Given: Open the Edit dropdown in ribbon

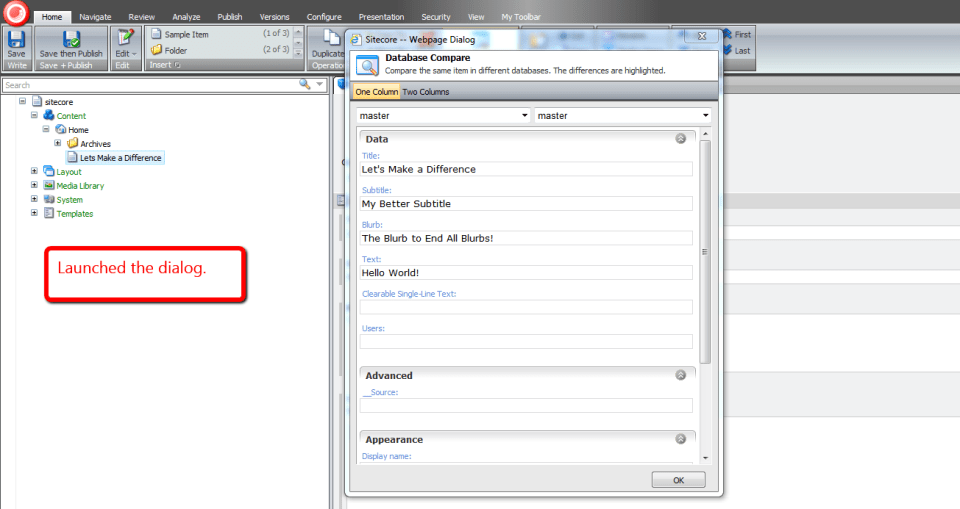Looking at the screenshot, I should [x=126, y=54].
